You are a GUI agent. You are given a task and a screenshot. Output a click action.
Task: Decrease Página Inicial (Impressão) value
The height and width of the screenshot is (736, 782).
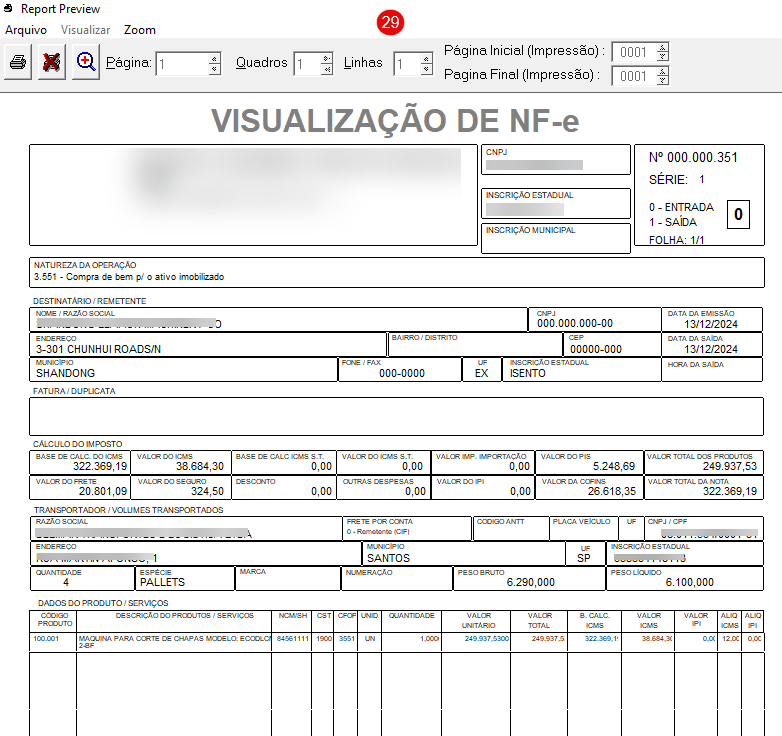point(663,56)
